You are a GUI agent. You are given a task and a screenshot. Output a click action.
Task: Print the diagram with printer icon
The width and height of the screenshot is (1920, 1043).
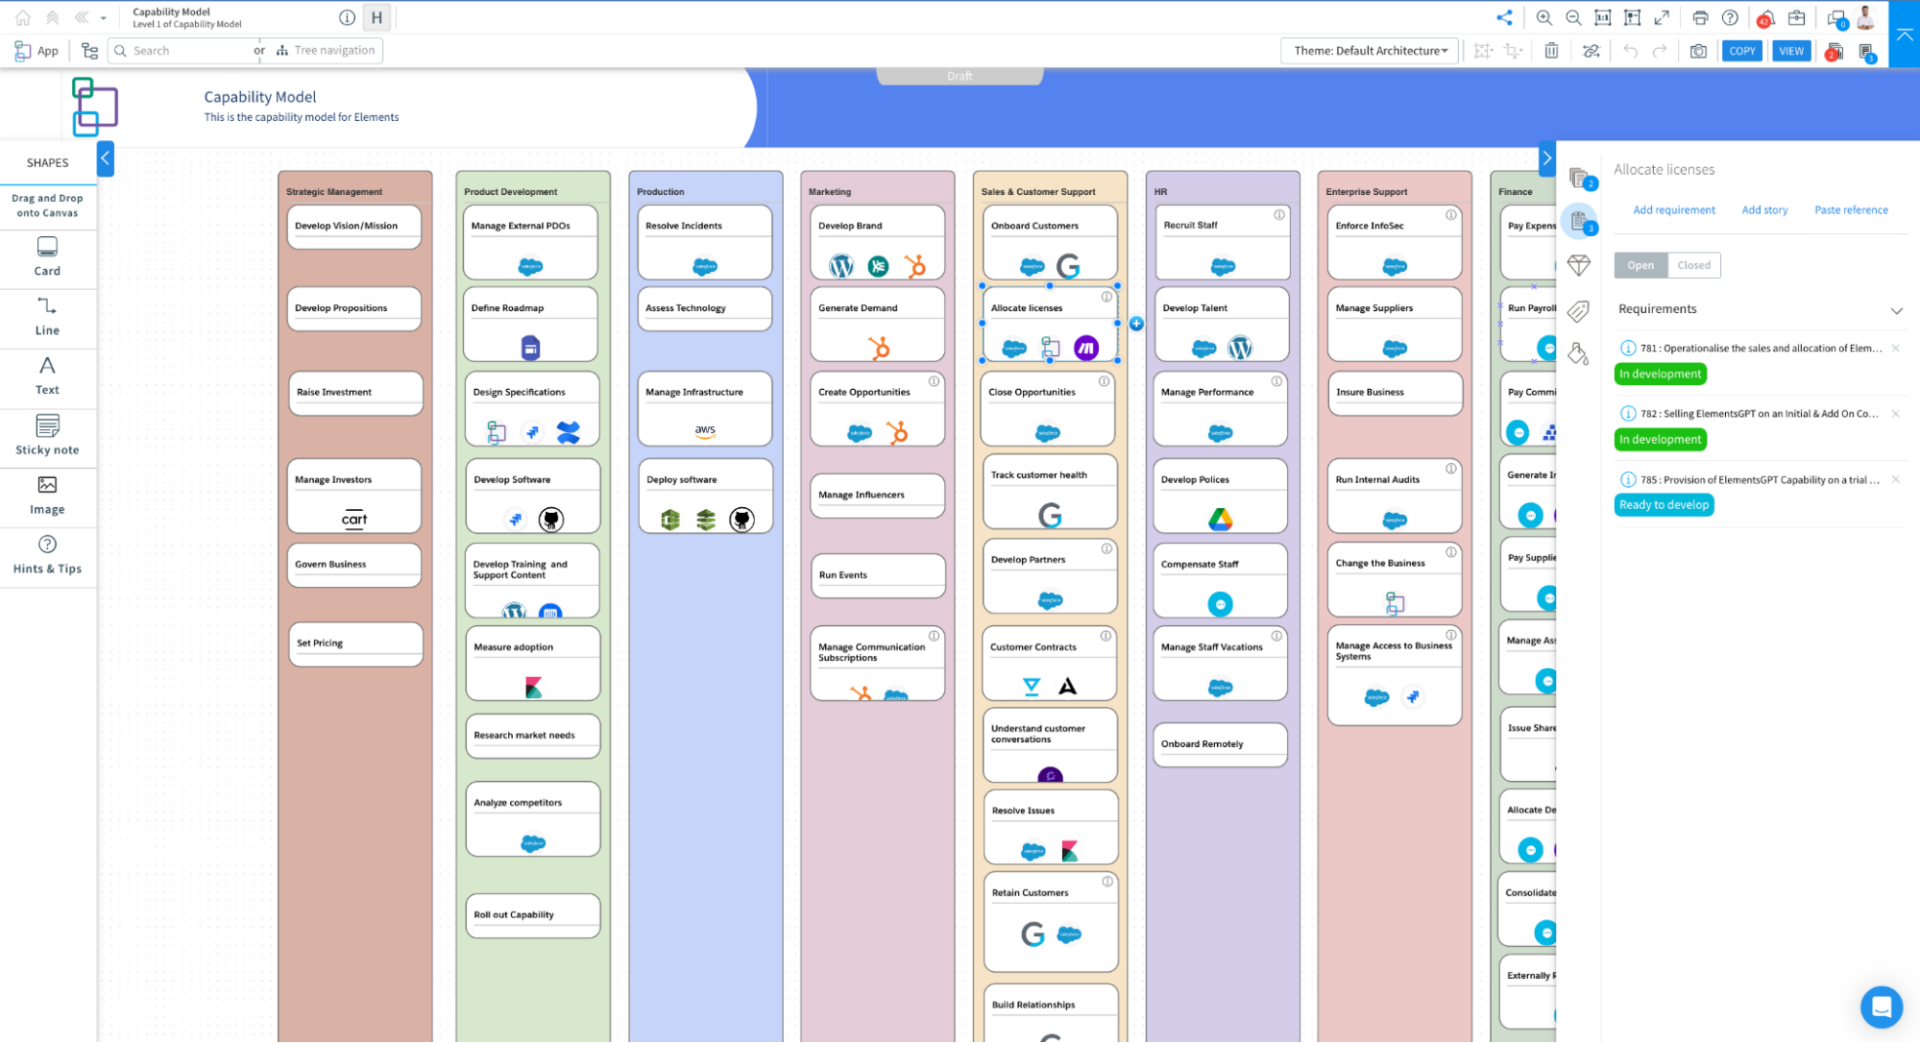[x=1700, y=18]
